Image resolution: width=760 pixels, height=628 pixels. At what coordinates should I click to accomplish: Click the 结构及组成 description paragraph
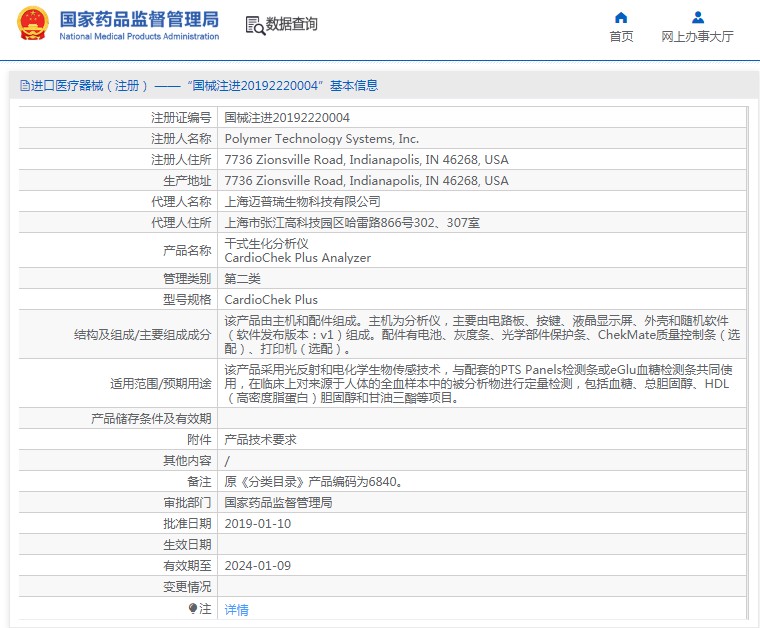[482, 334]
